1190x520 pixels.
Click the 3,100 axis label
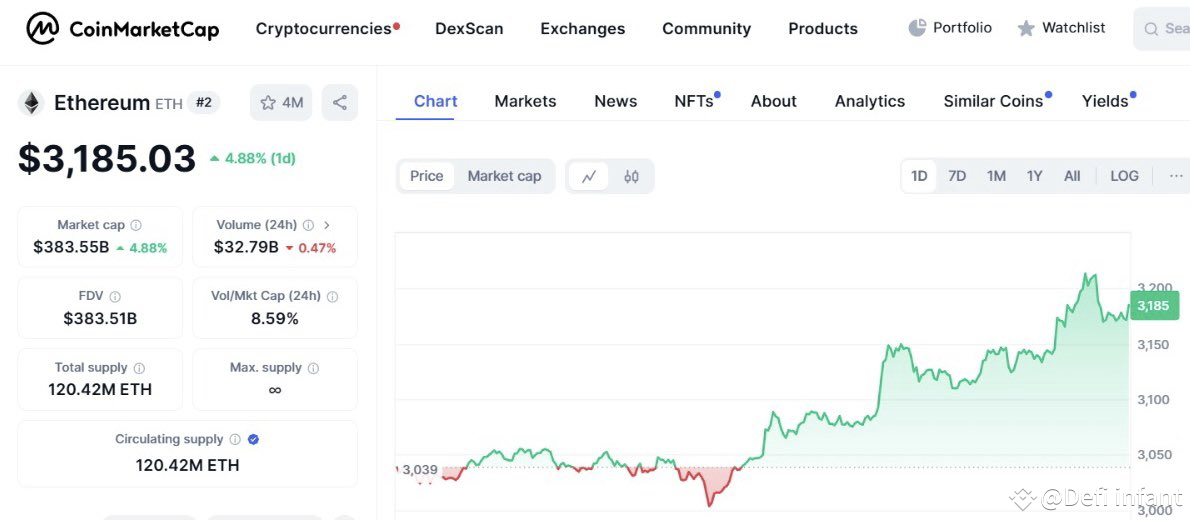click(1153, 399)
